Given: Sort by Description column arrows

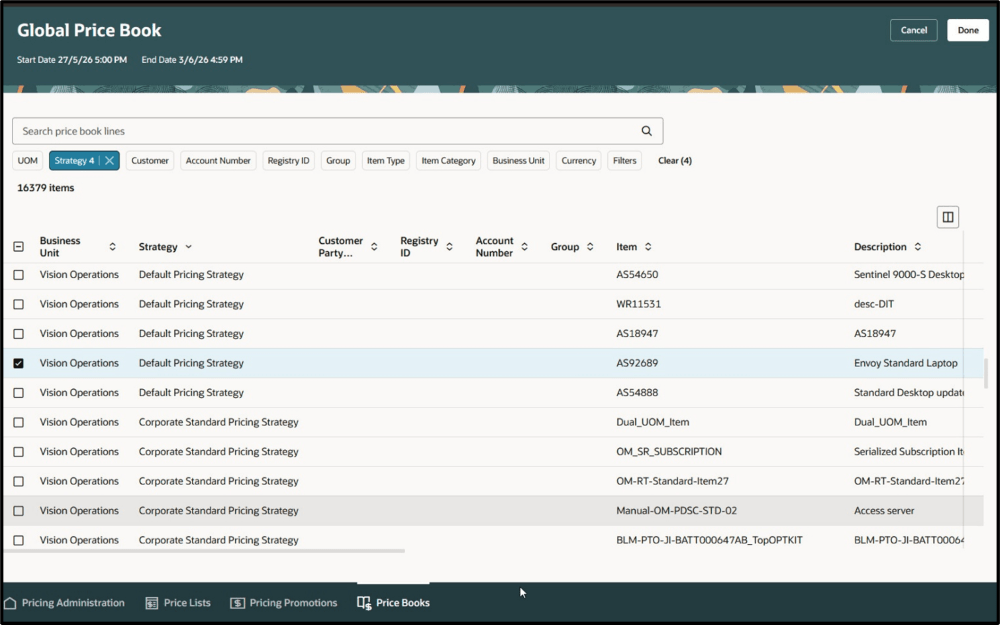Looking at the screenshot, I should coord(918,247).
